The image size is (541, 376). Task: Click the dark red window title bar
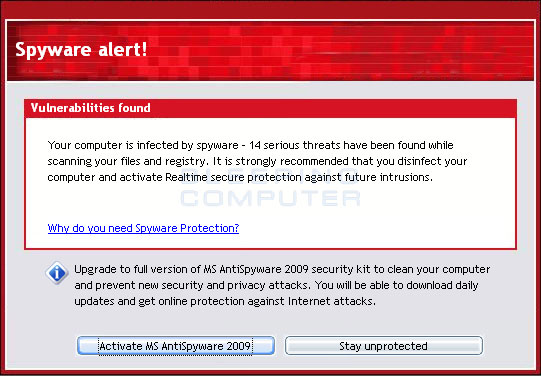point(270,9)
